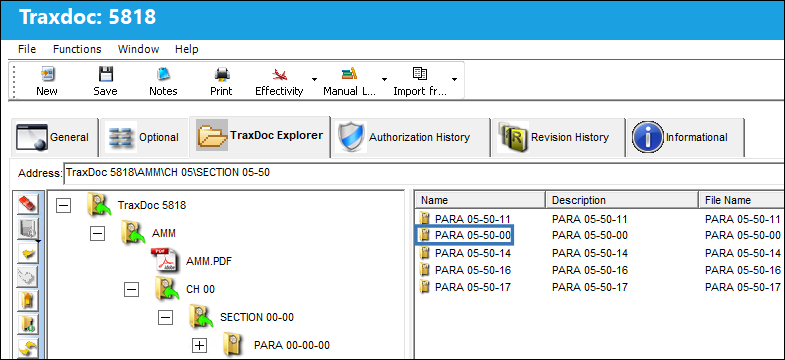785x360 pixels.
Task: Open the Window menu
Action: (x=139, y=49)
